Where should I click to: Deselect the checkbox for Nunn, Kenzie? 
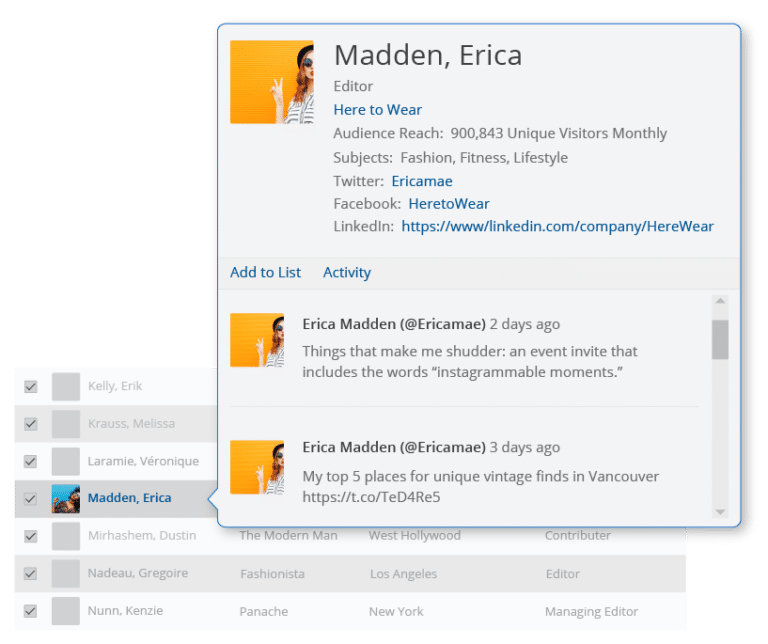tap(31, 611)
